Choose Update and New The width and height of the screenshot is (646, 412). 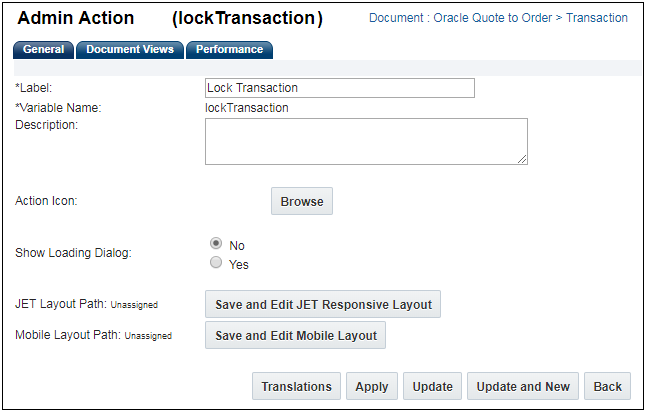click(523, 387)
